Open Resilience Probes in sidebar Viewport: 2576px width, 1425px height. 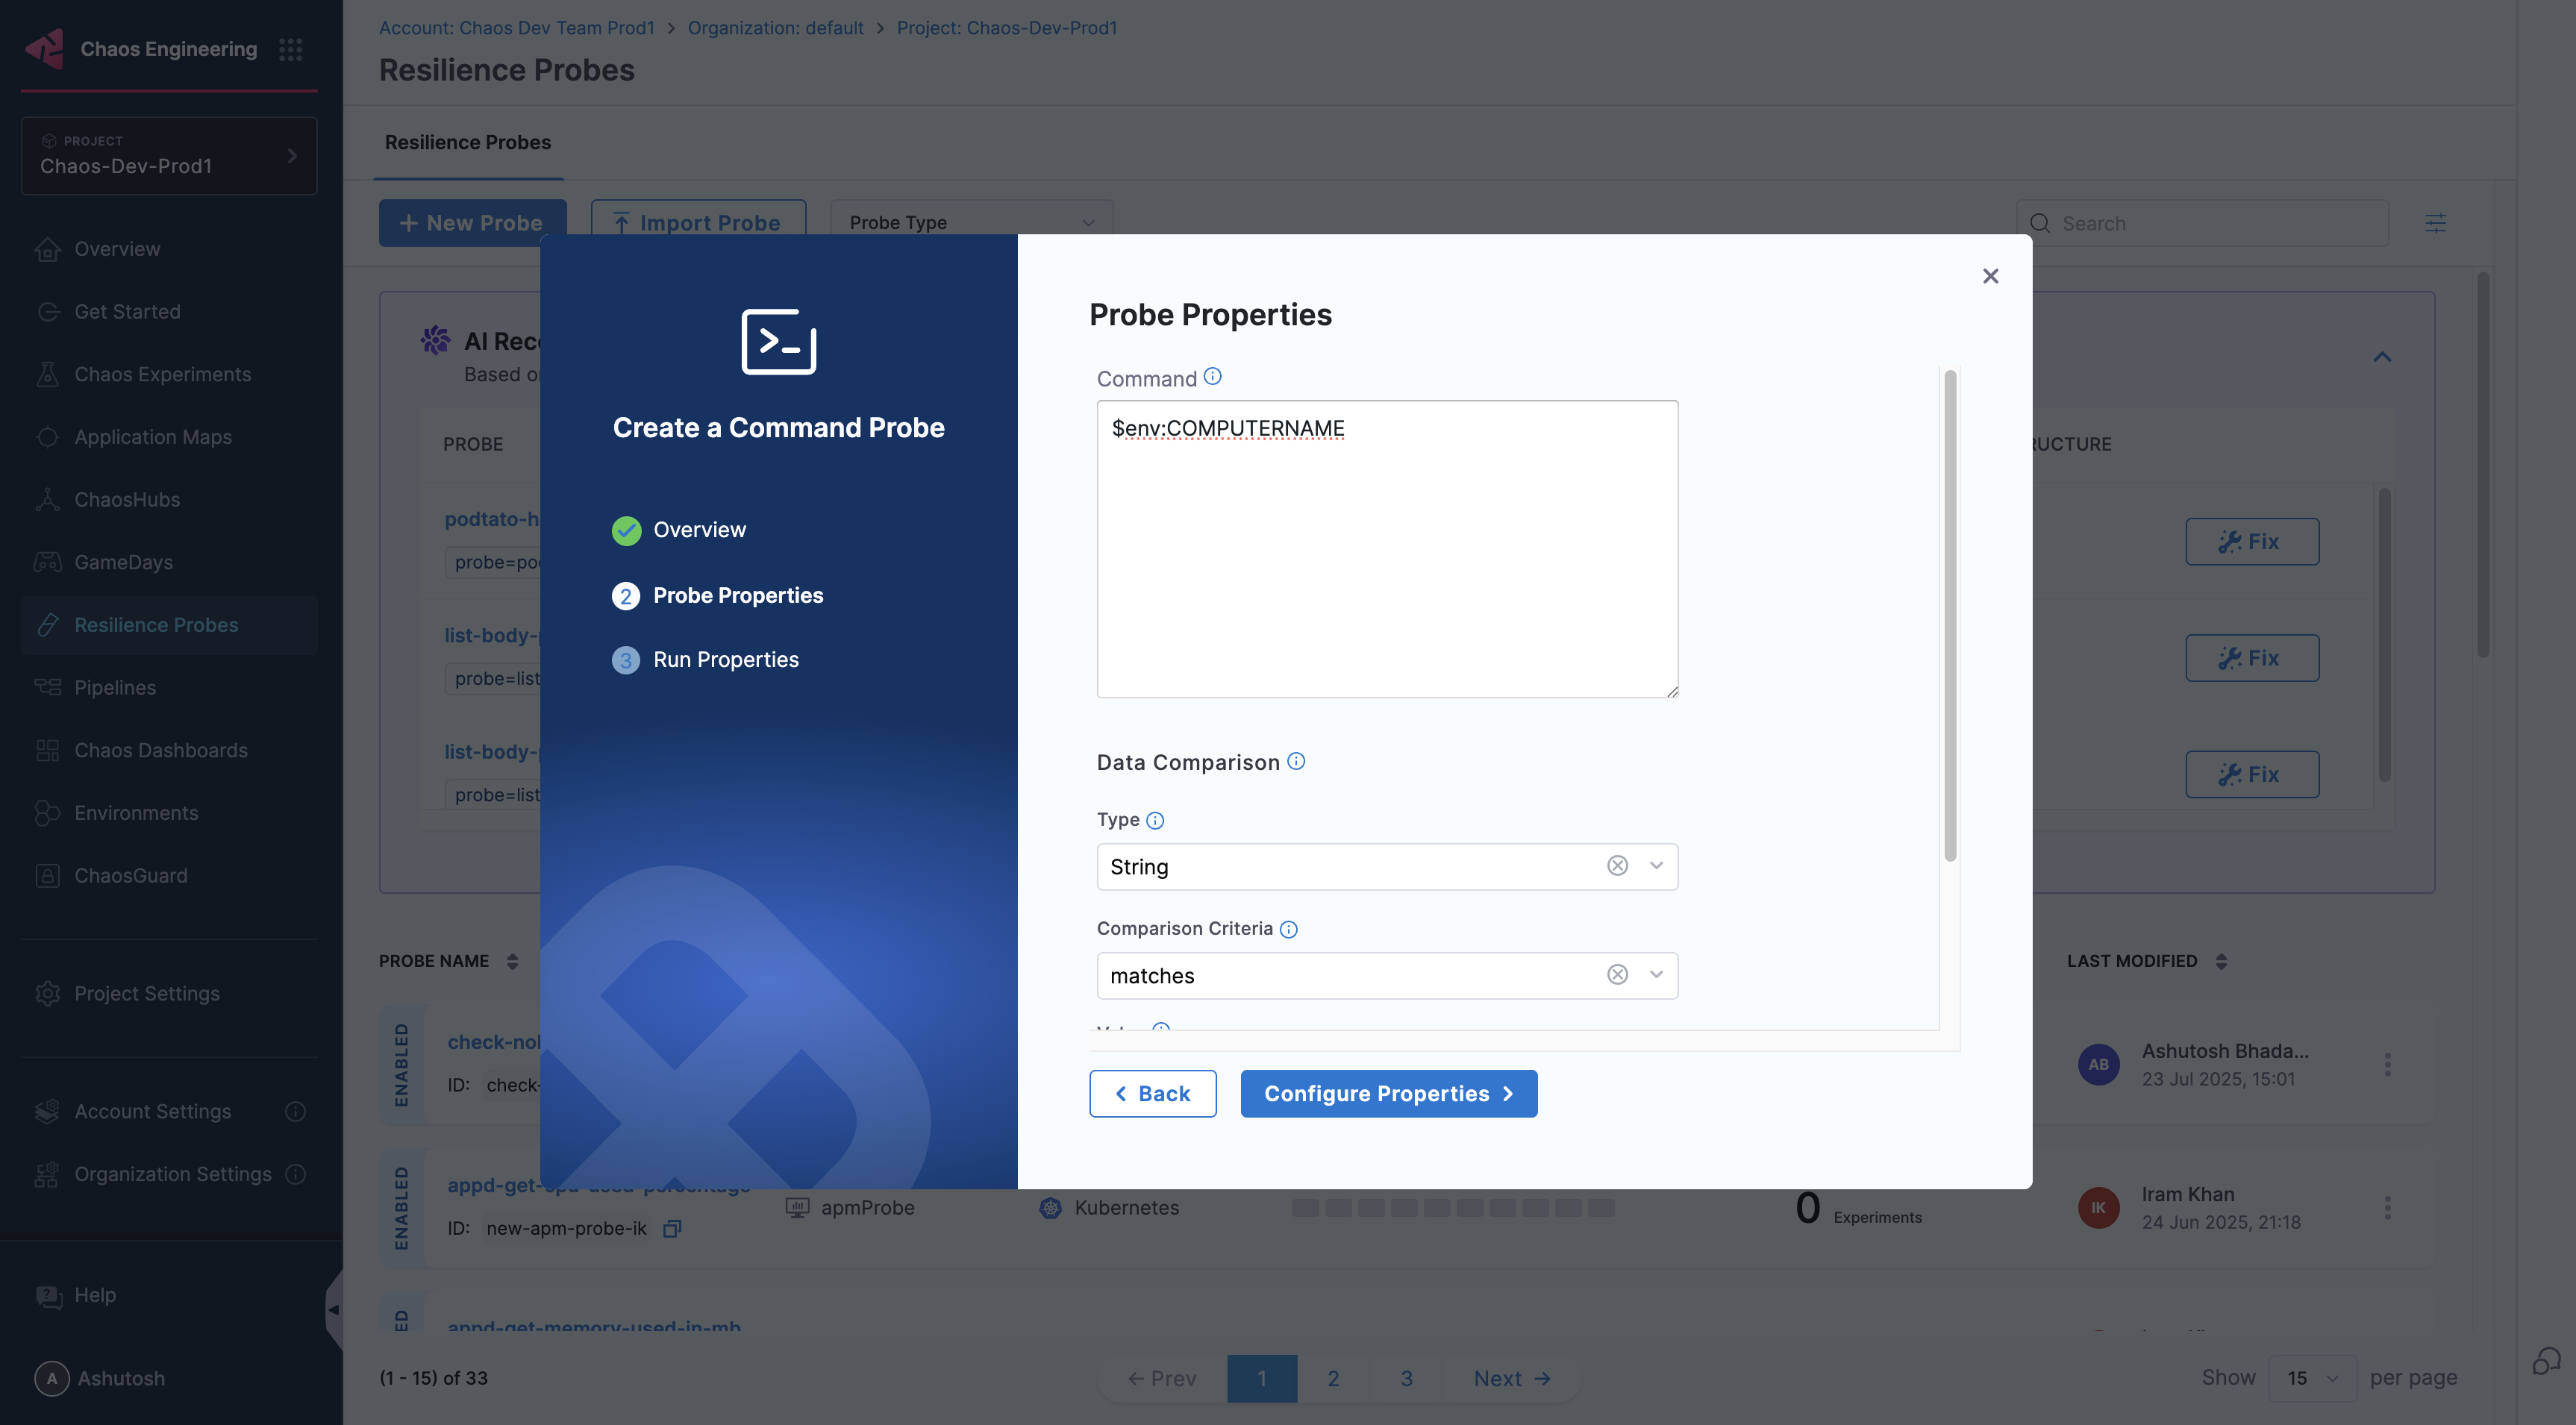point(156,625)
